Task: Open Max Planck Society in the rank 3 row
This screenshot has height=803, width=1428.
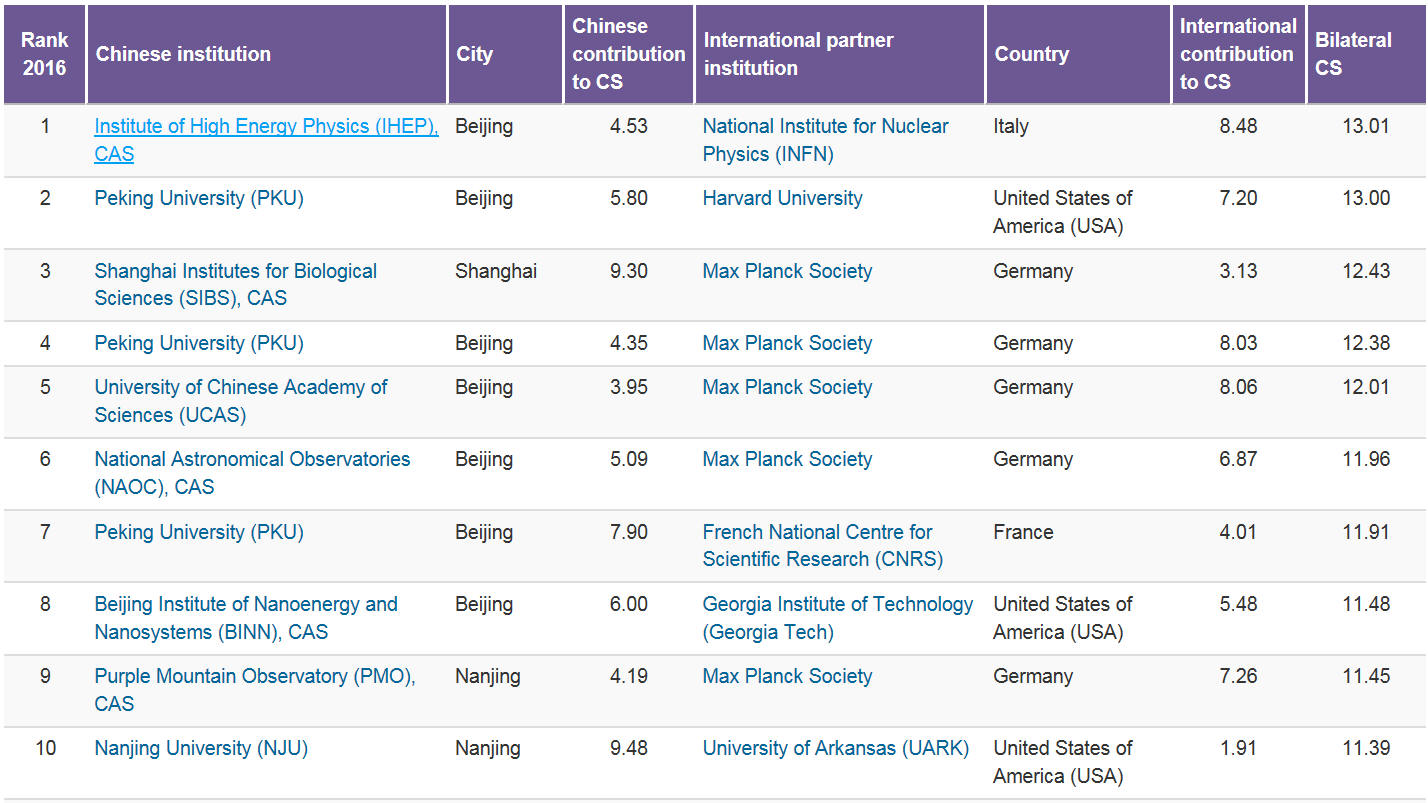Action: (787, 271)
